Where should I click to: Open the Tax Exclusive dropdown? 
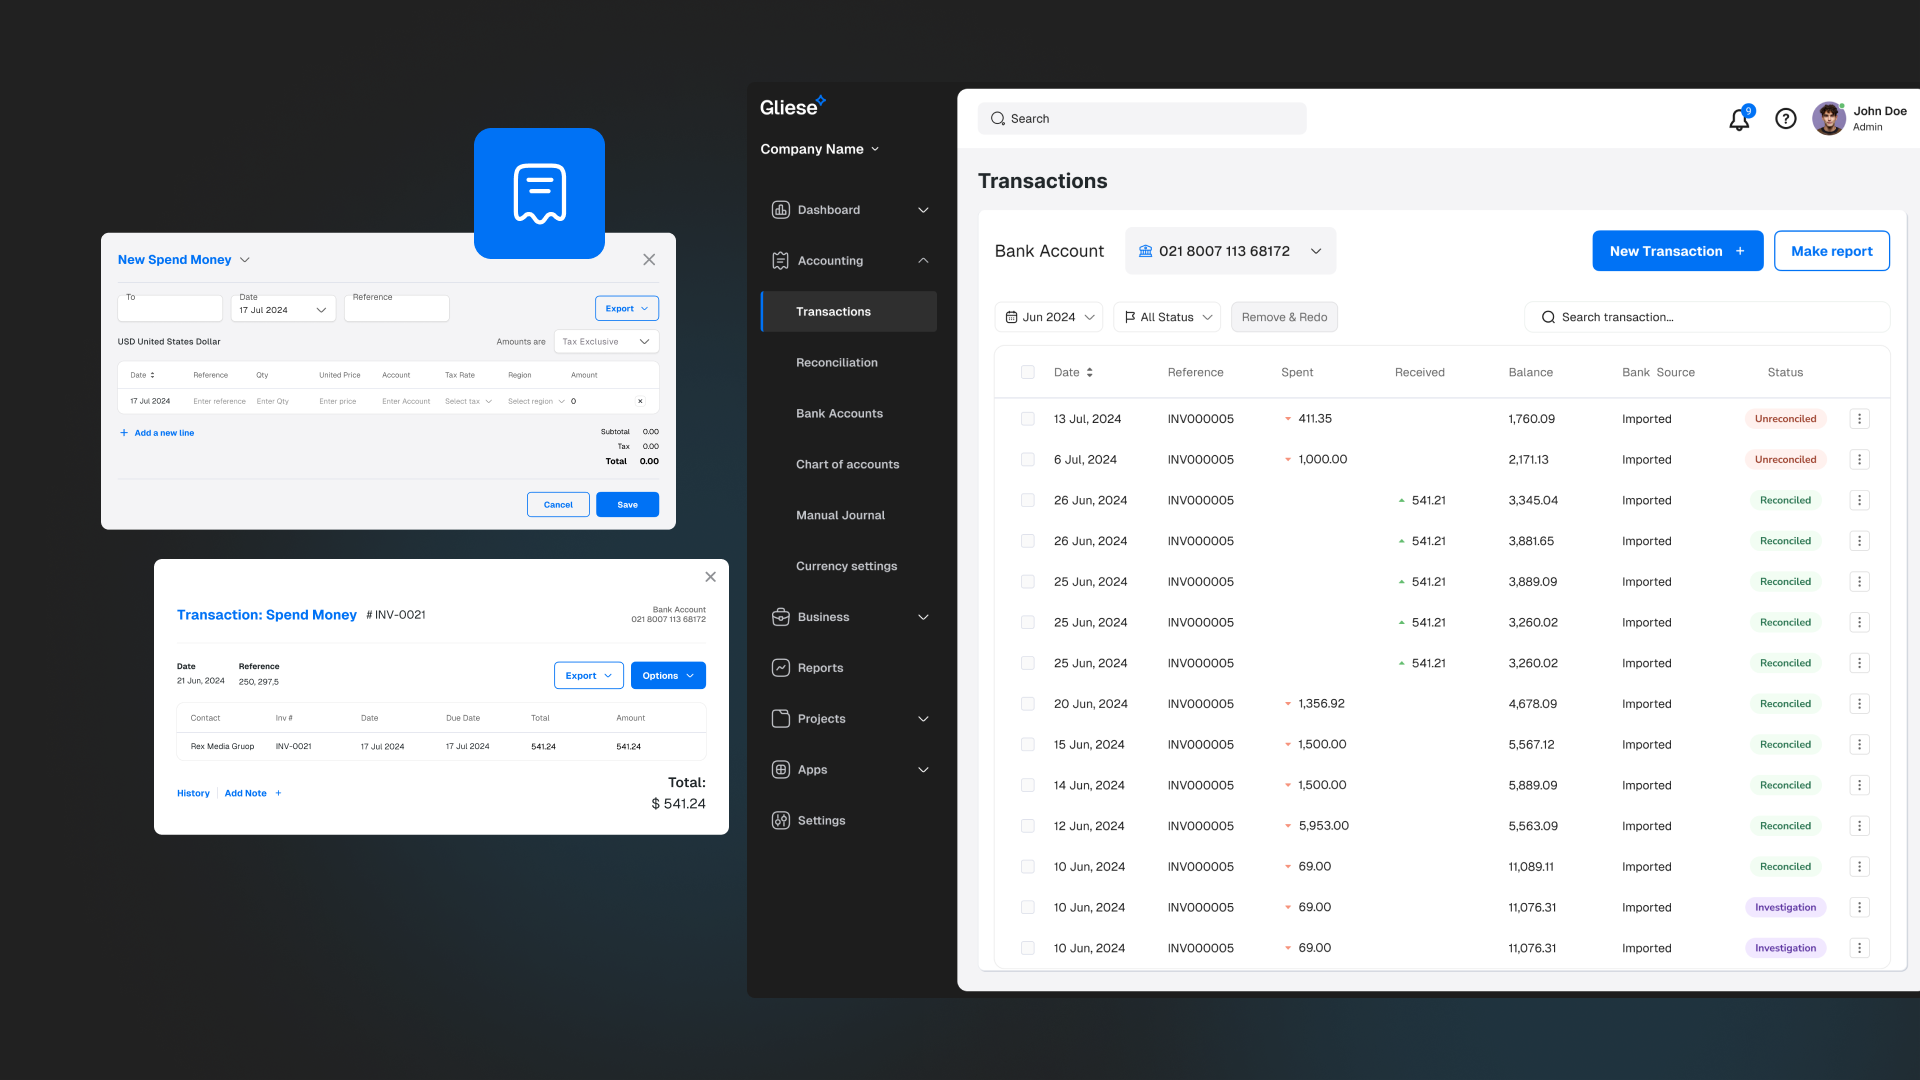[606, 342]
